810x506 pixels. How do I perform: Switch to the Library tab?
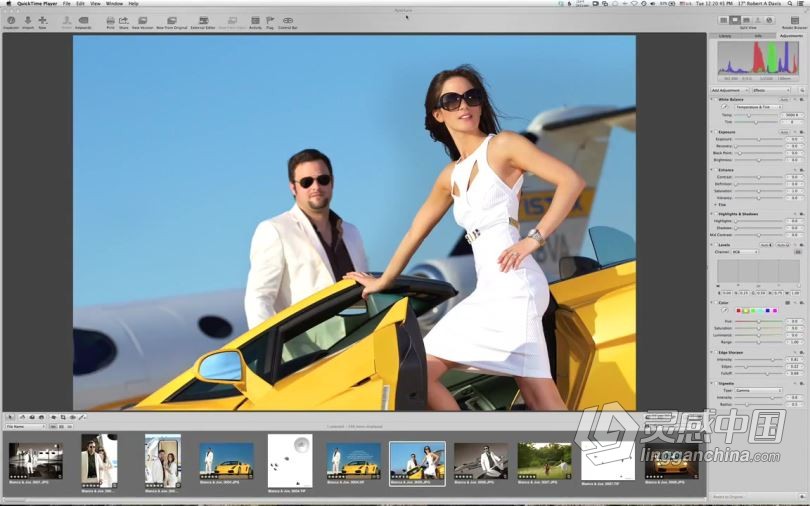click(x=725, y=36)
